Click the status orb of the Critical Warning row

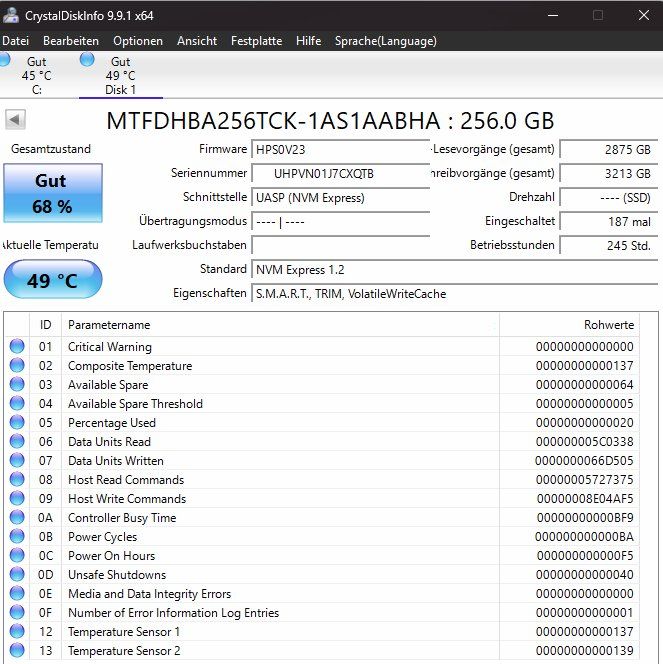(17, 346)
